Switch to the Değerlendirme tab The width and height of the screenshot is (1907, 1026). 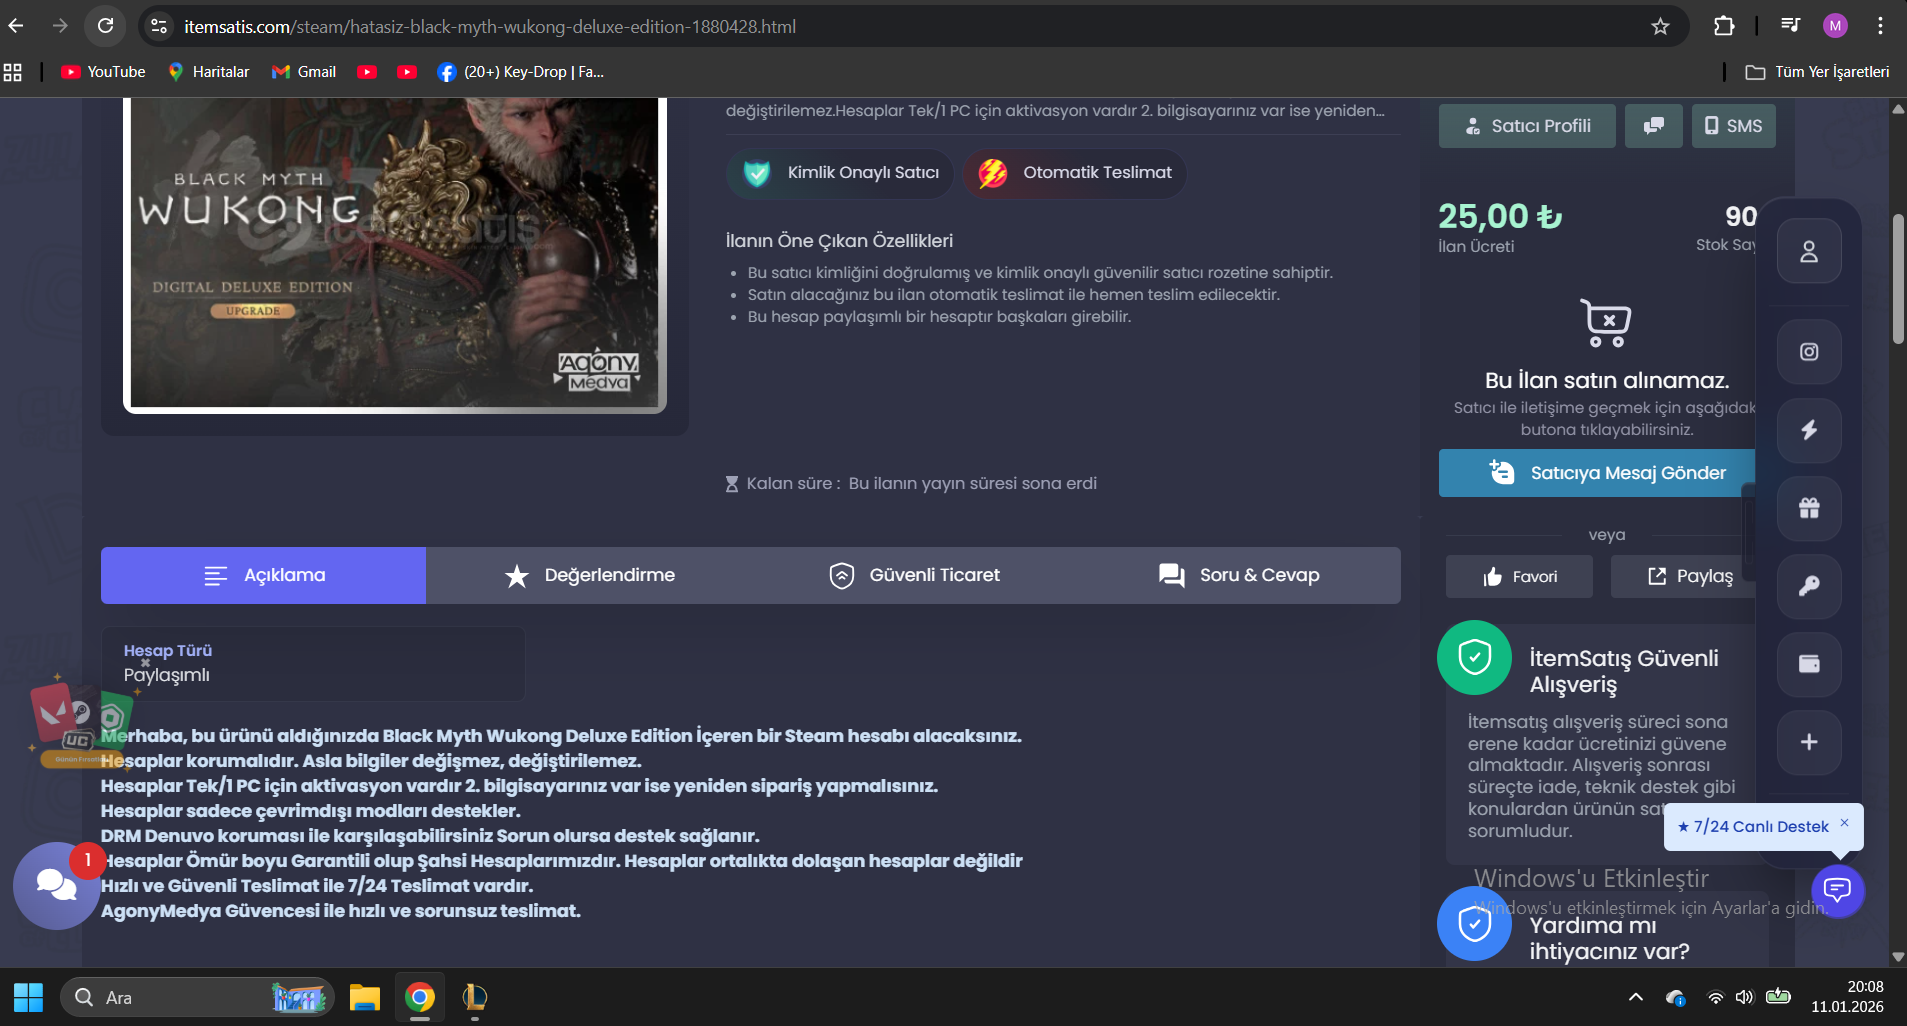589,575
